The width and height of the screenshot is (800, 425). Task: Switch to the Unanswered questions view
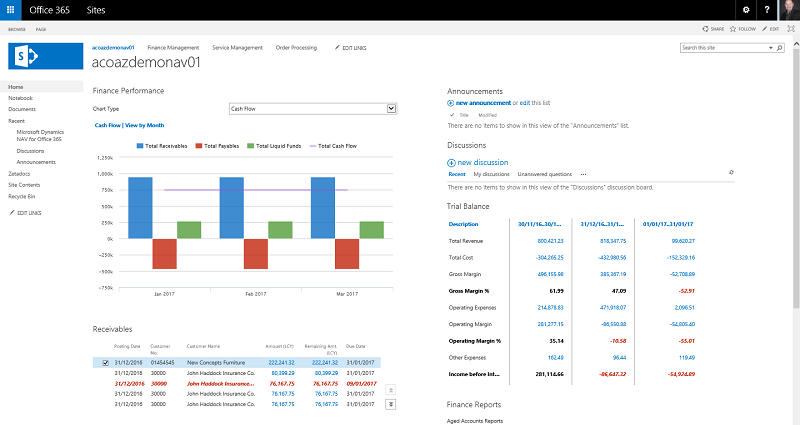click(x=545, y=174)
